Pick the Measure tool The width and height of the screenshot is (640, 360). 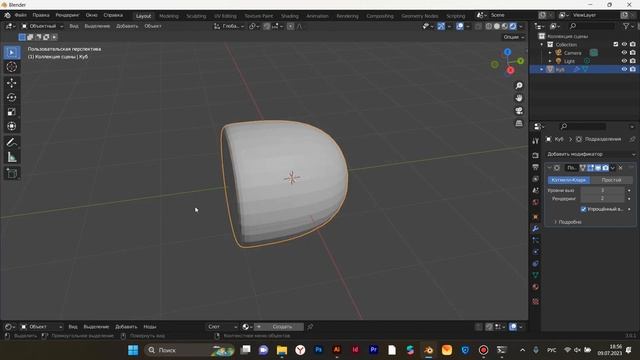11,157
